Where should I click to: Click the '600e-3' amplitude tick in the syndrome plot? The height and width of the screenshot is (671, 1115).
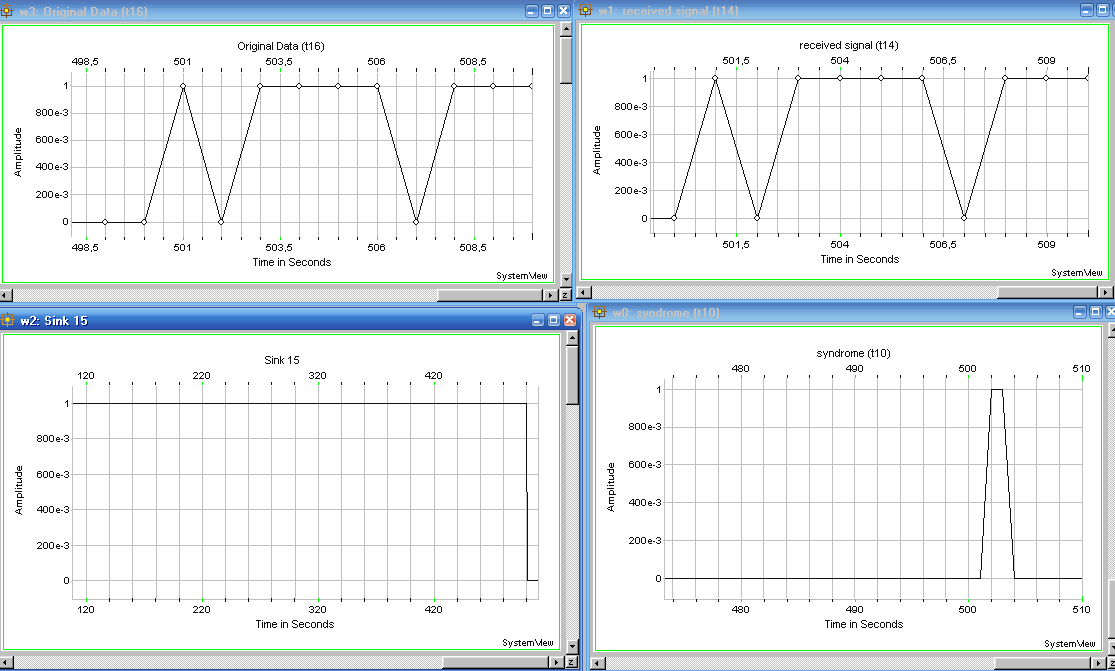click(645, 464)
